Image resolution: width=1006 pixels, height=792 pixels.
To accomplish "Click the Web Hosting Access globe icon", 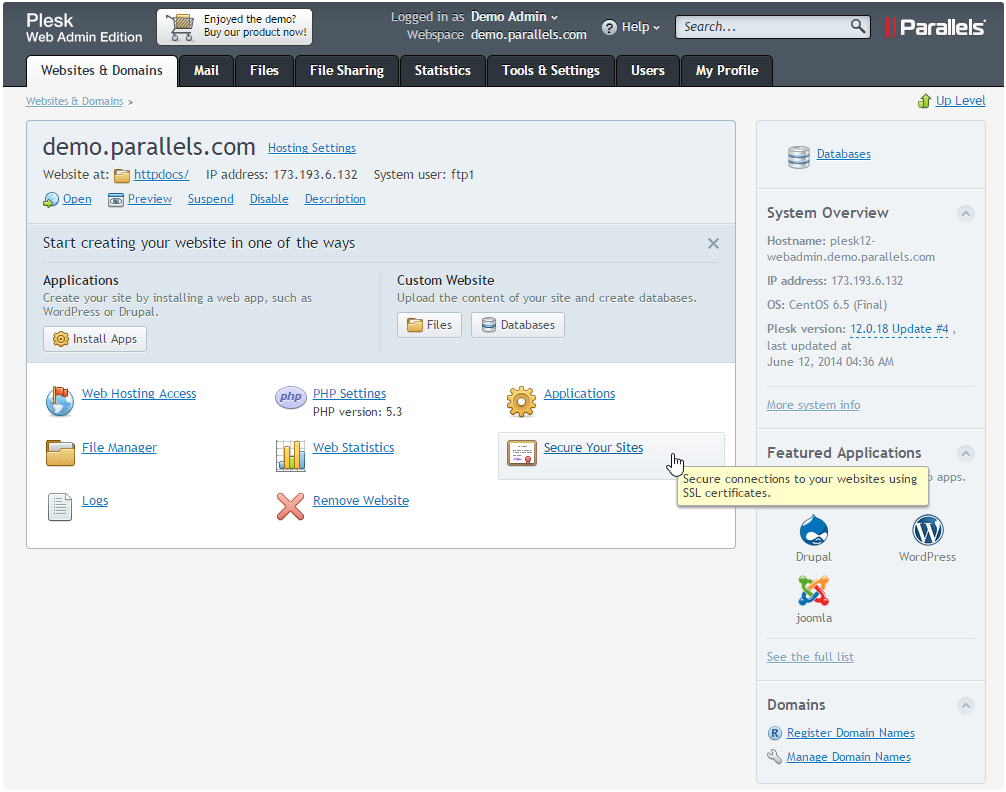I will pos(60,400).
